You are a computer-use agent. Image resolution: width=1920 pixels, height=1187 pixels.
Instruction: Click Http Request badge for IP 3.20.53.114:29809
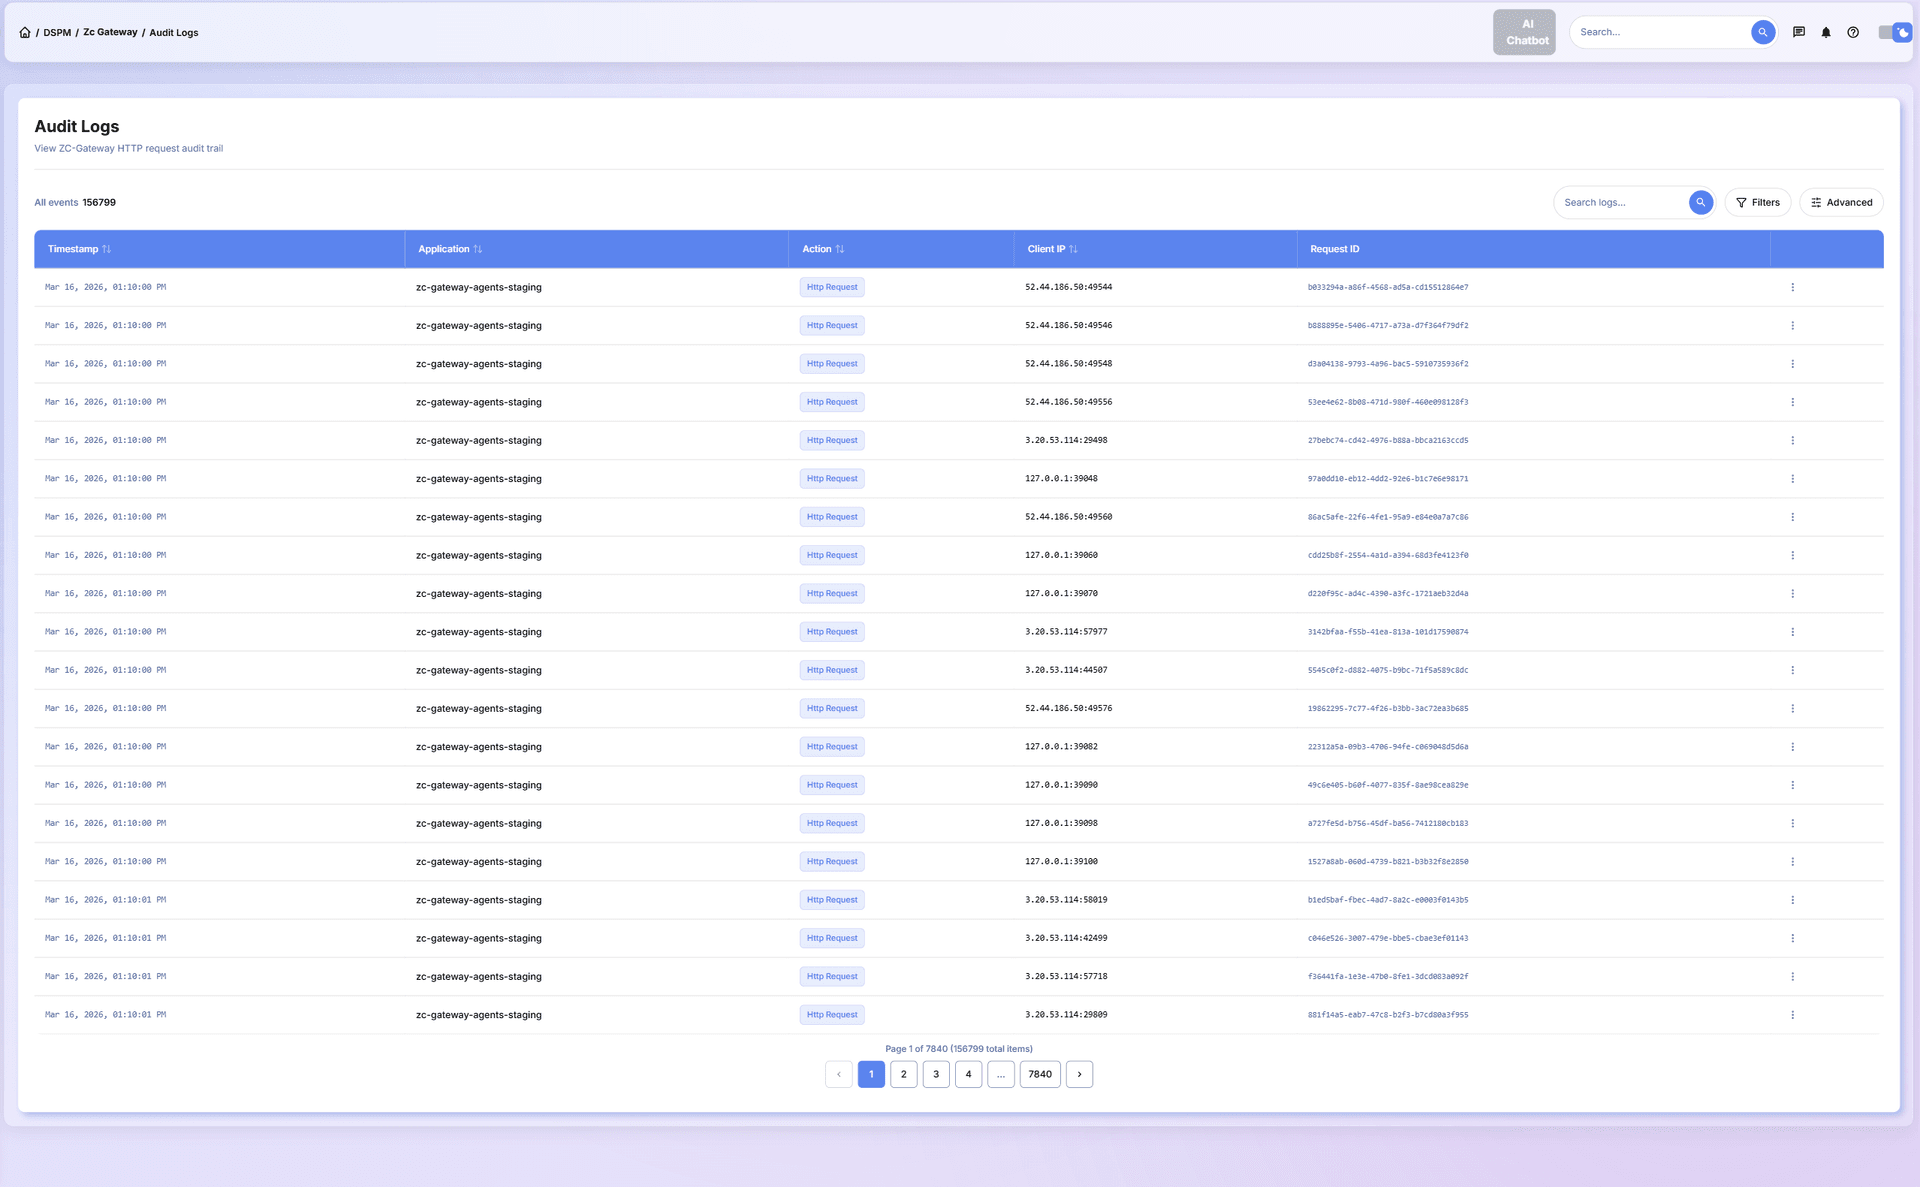coord(832,1015)
